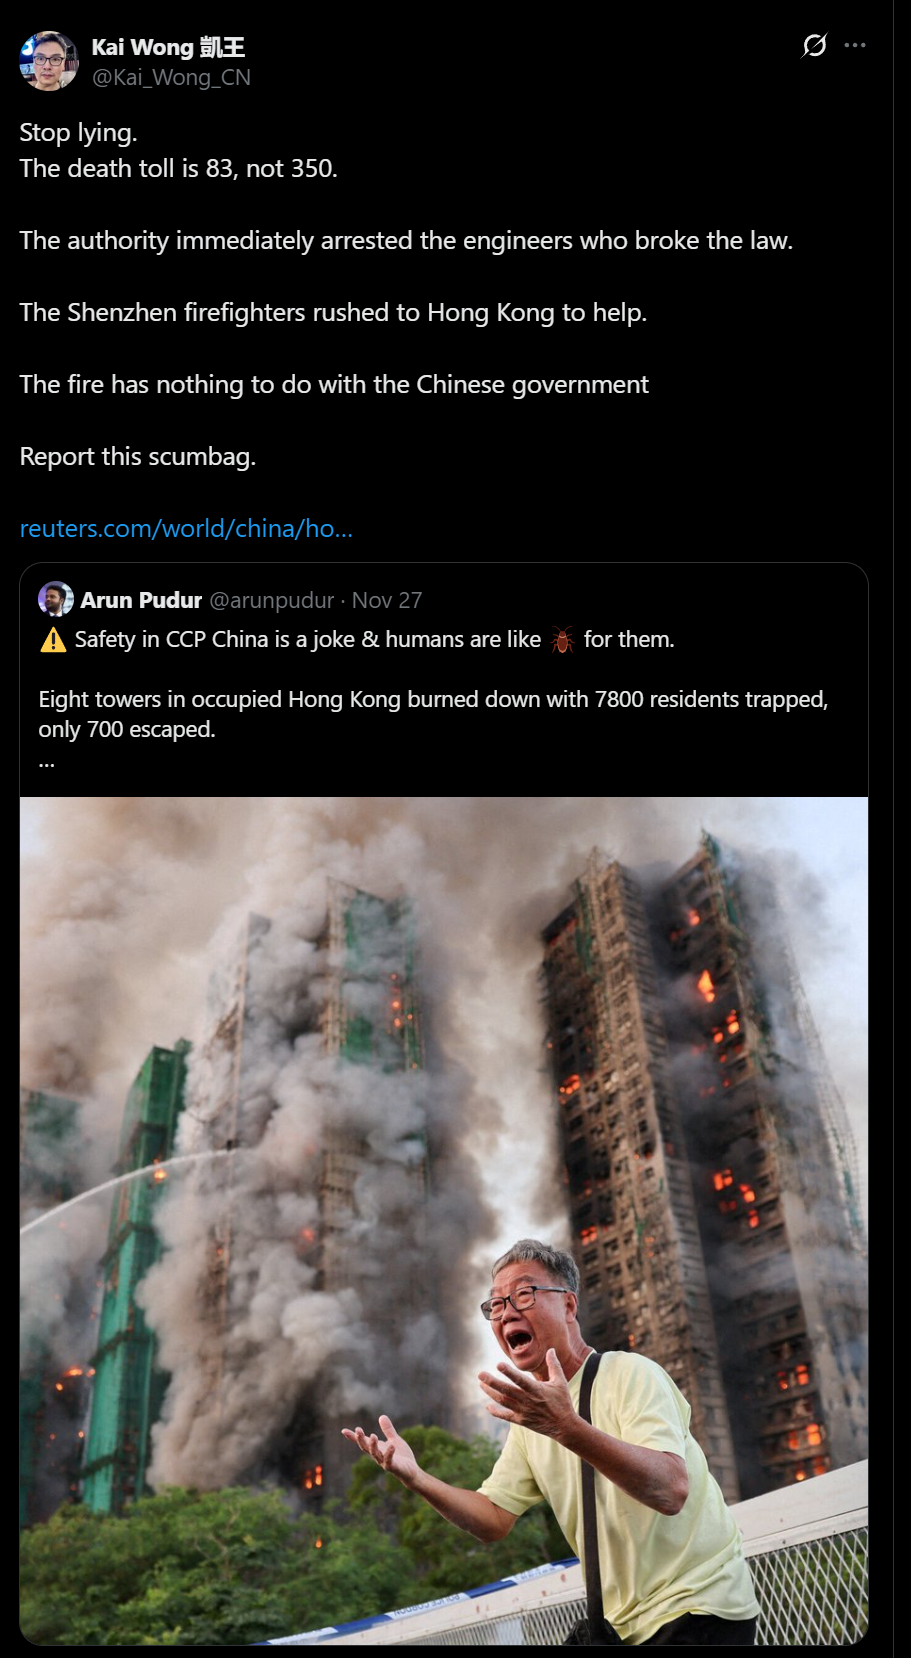This screenshot has width=911, height=1658.
Task: Visit the @Kai_Wong_CN handle
Action: coord(171,78)
